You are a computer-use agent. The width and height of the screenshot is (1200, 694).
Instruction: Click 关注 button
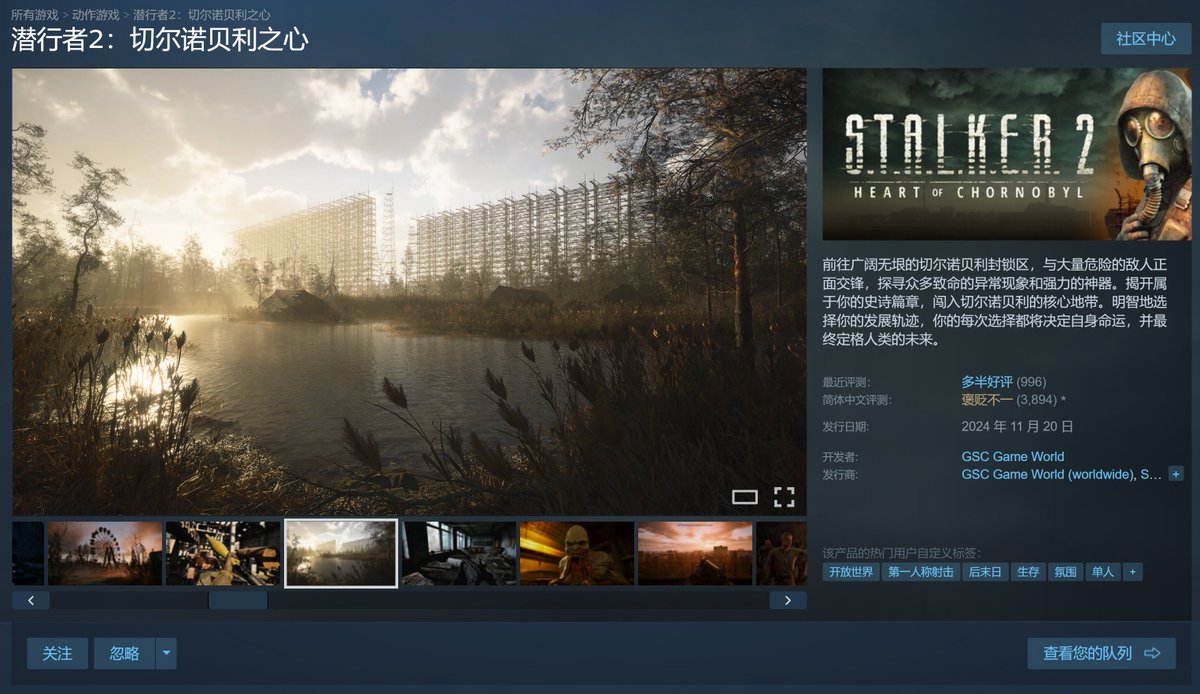click(57, 653)
